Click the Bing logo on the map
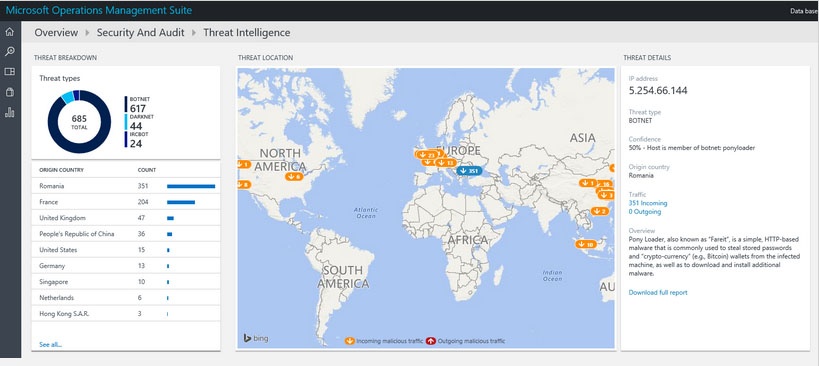Screen dimensions: 819x366 [255, 338]
